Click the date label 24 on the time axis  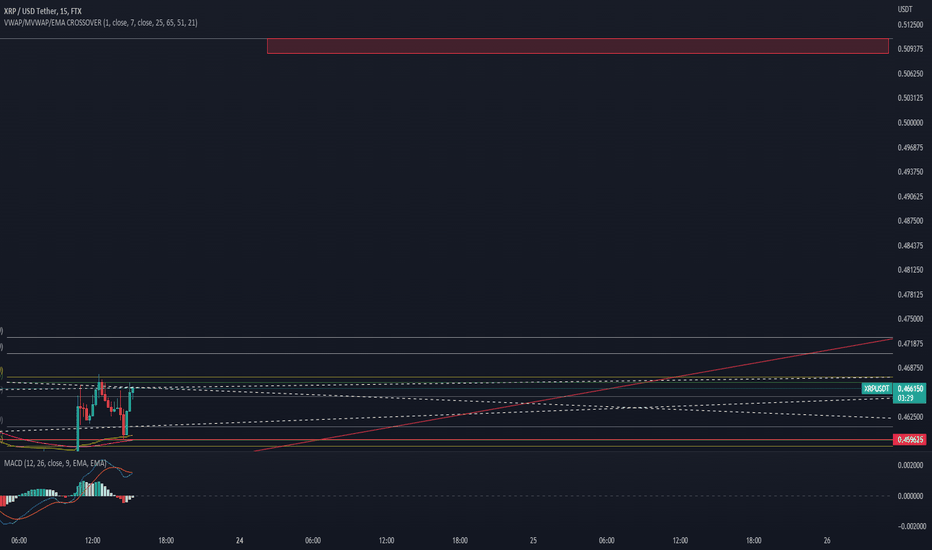240,540
